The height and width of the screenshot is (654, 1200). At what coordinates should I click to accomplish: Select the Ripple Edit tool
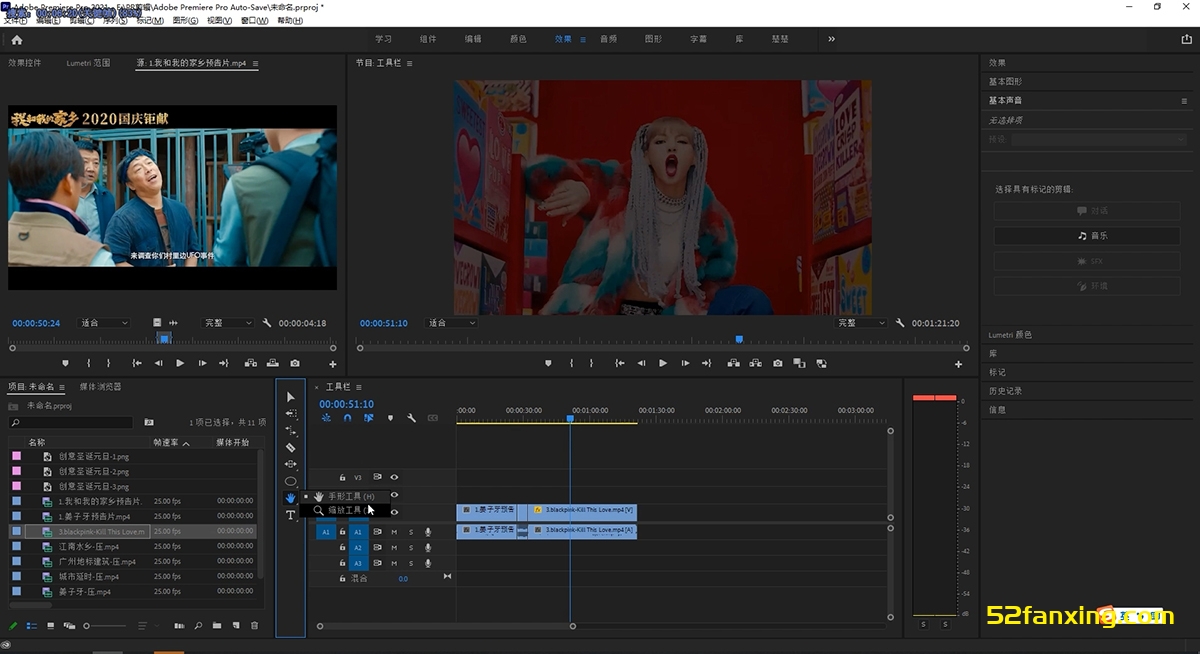click(291, 431)
